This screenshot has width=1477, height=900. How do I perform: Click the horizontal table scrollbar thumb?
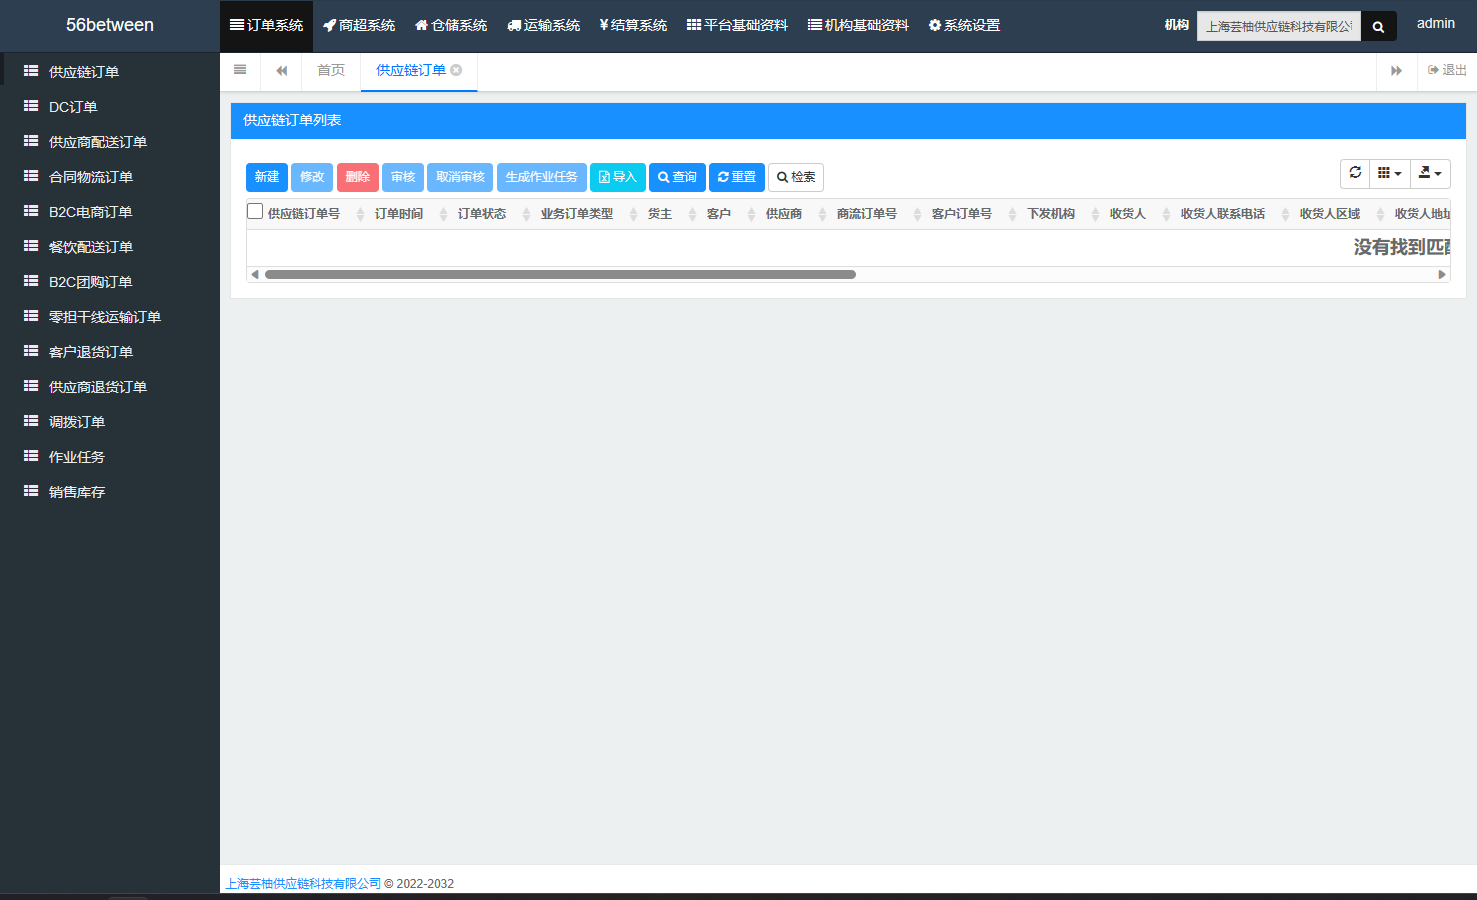pos(560,274)
